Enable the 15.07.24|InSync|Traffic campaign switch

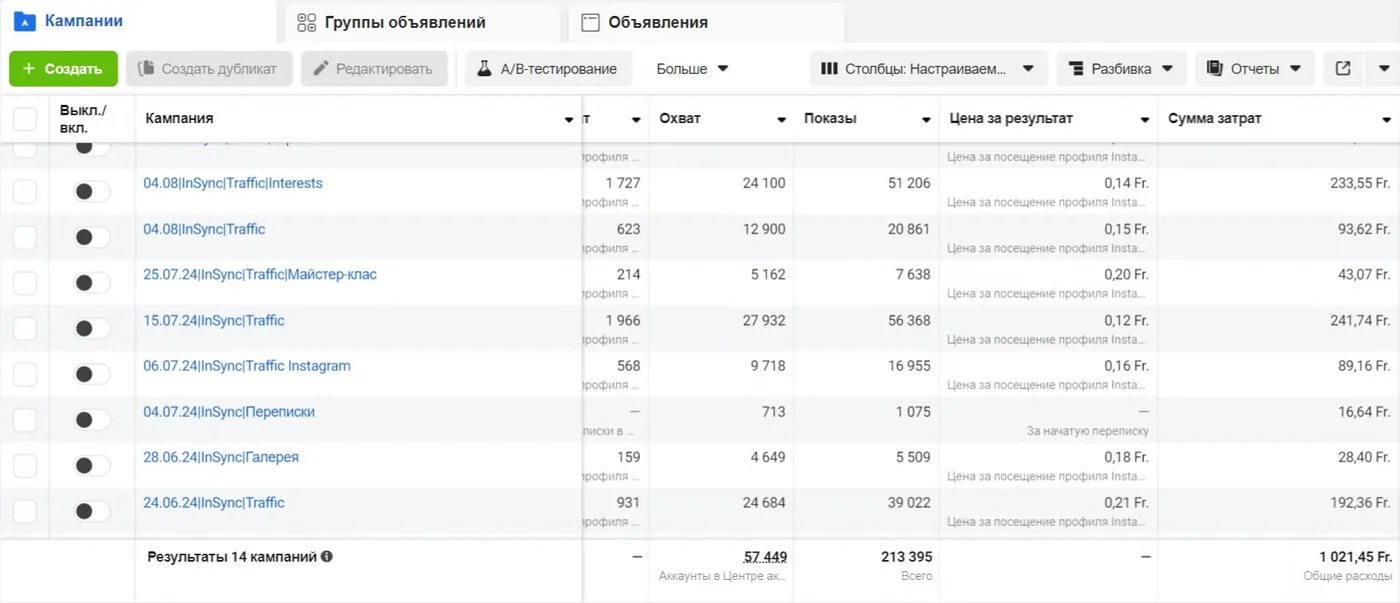tap(92, 328)
